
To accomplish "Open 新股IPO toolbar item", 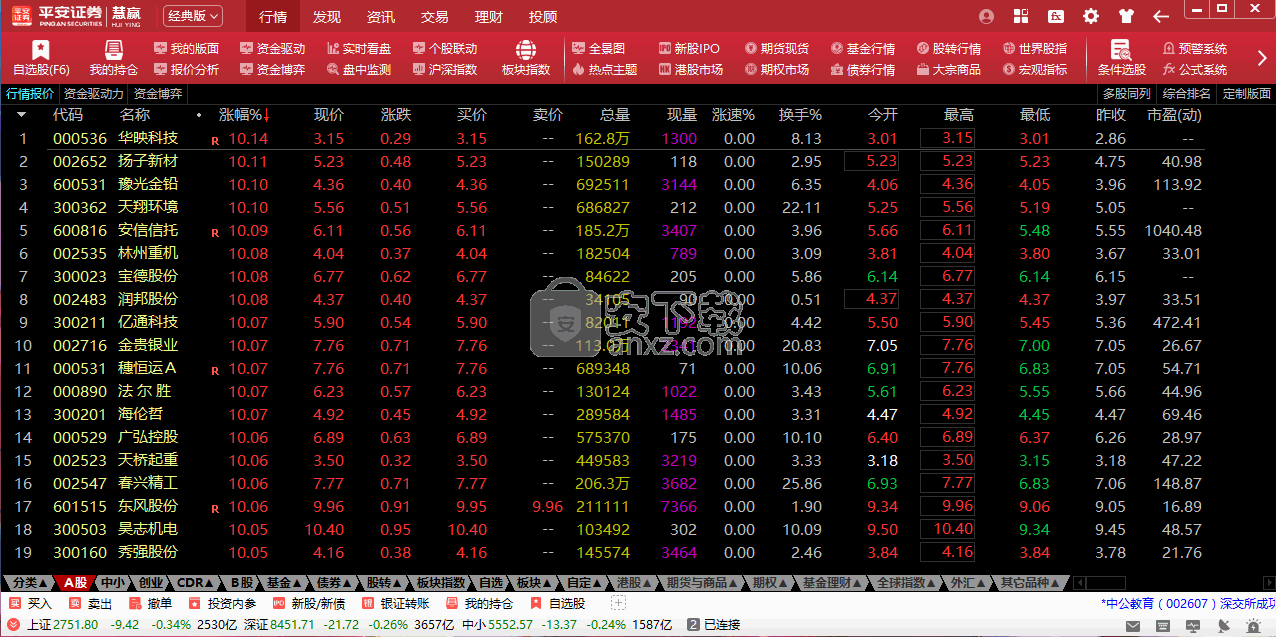I will pyautogui.click(x=689, y=48).
